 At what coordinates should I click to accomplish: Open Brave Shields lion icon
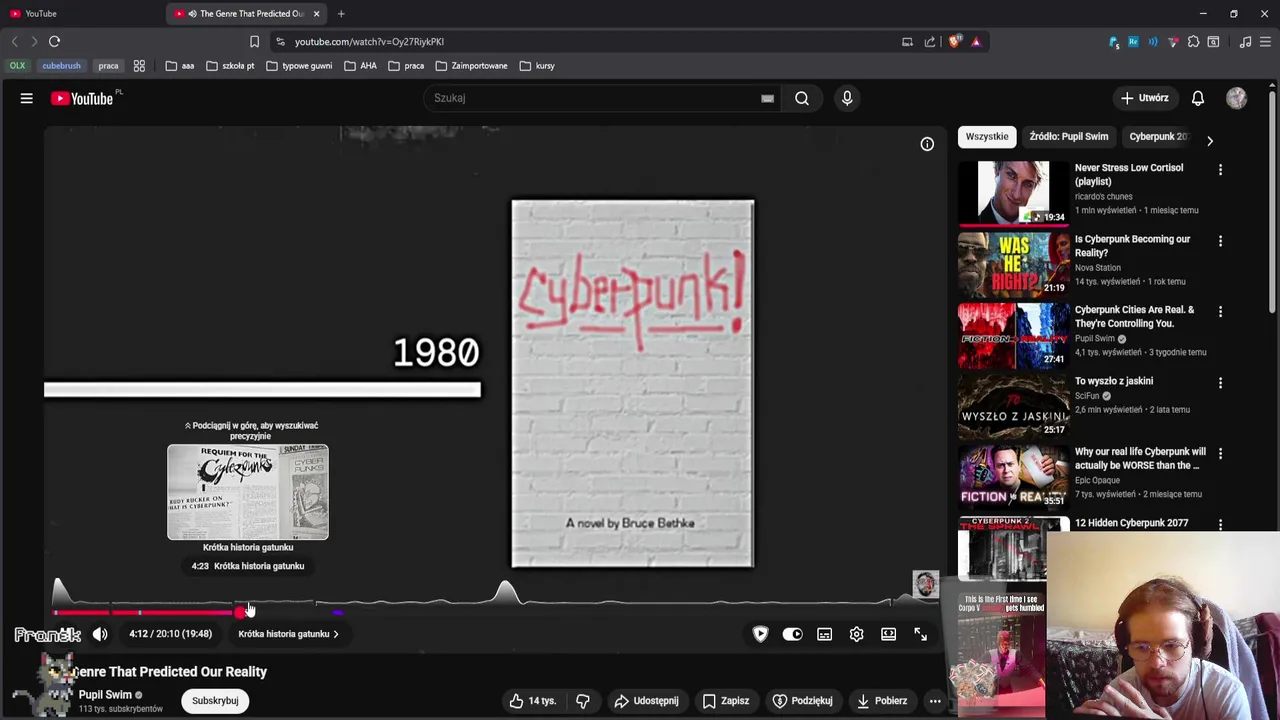pyautogui.click(x=955, y=42)
